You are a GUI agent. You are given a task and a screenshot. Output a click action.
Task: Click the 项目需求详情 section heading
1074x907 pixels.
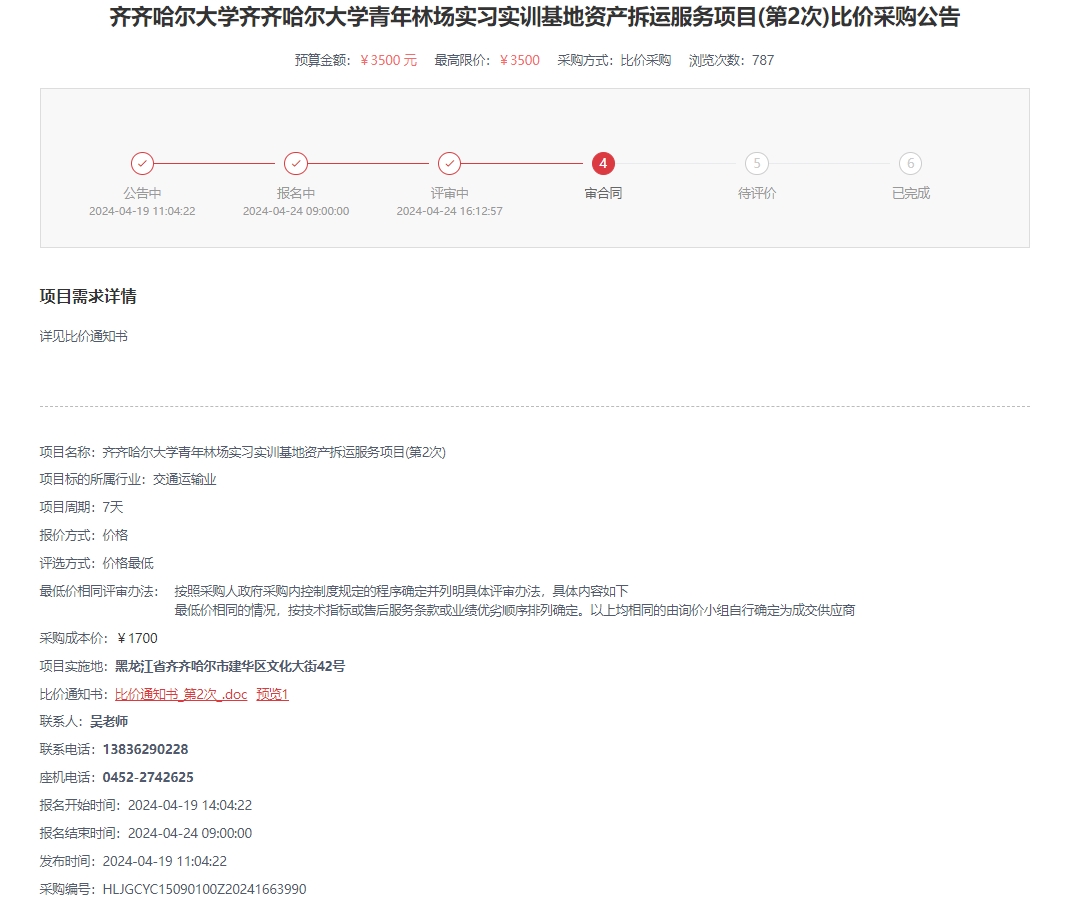[x=88, y=296]
